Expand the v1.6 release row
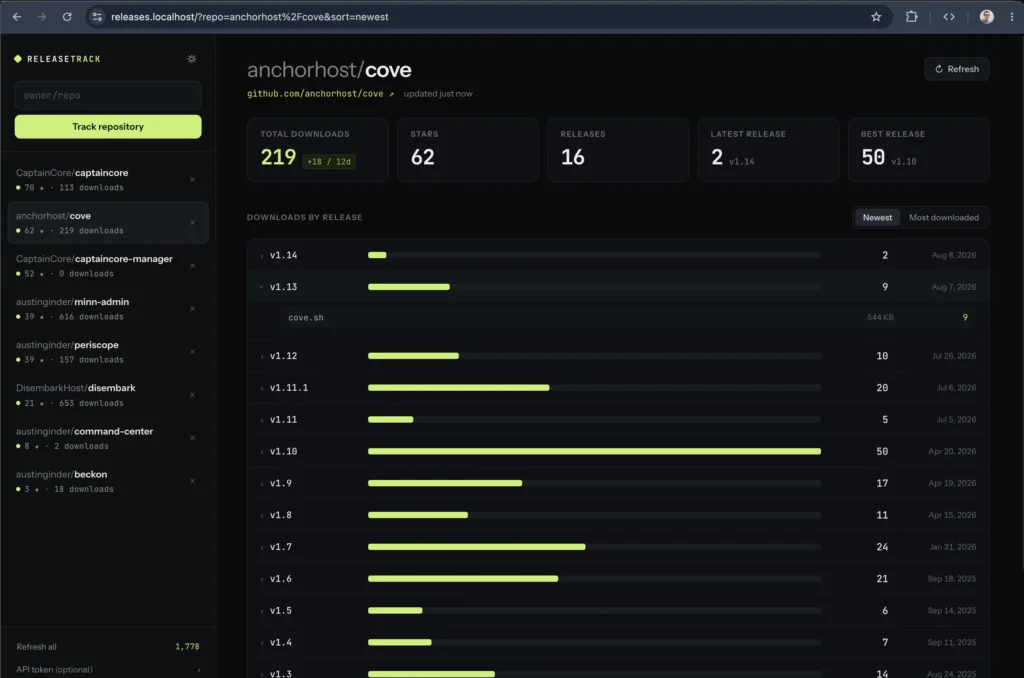The width and height of the screenshot is (1024, 678). click(618, 579)
